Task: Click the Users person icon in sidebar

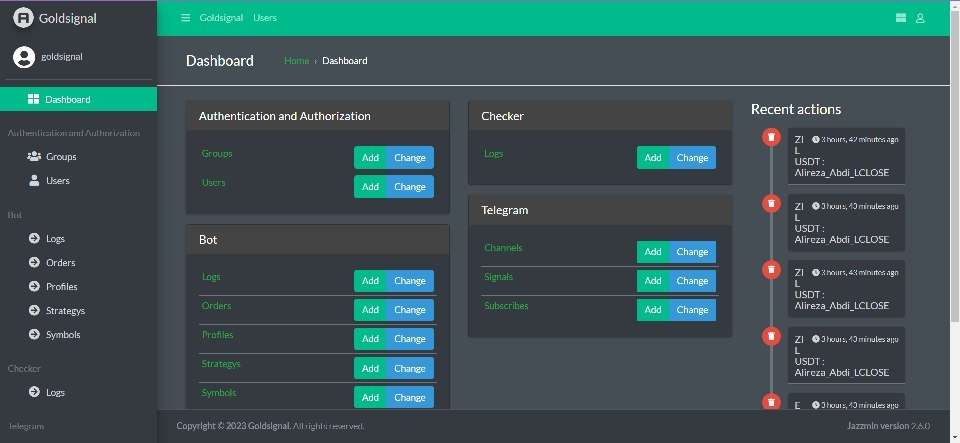Action: (34, 181)
